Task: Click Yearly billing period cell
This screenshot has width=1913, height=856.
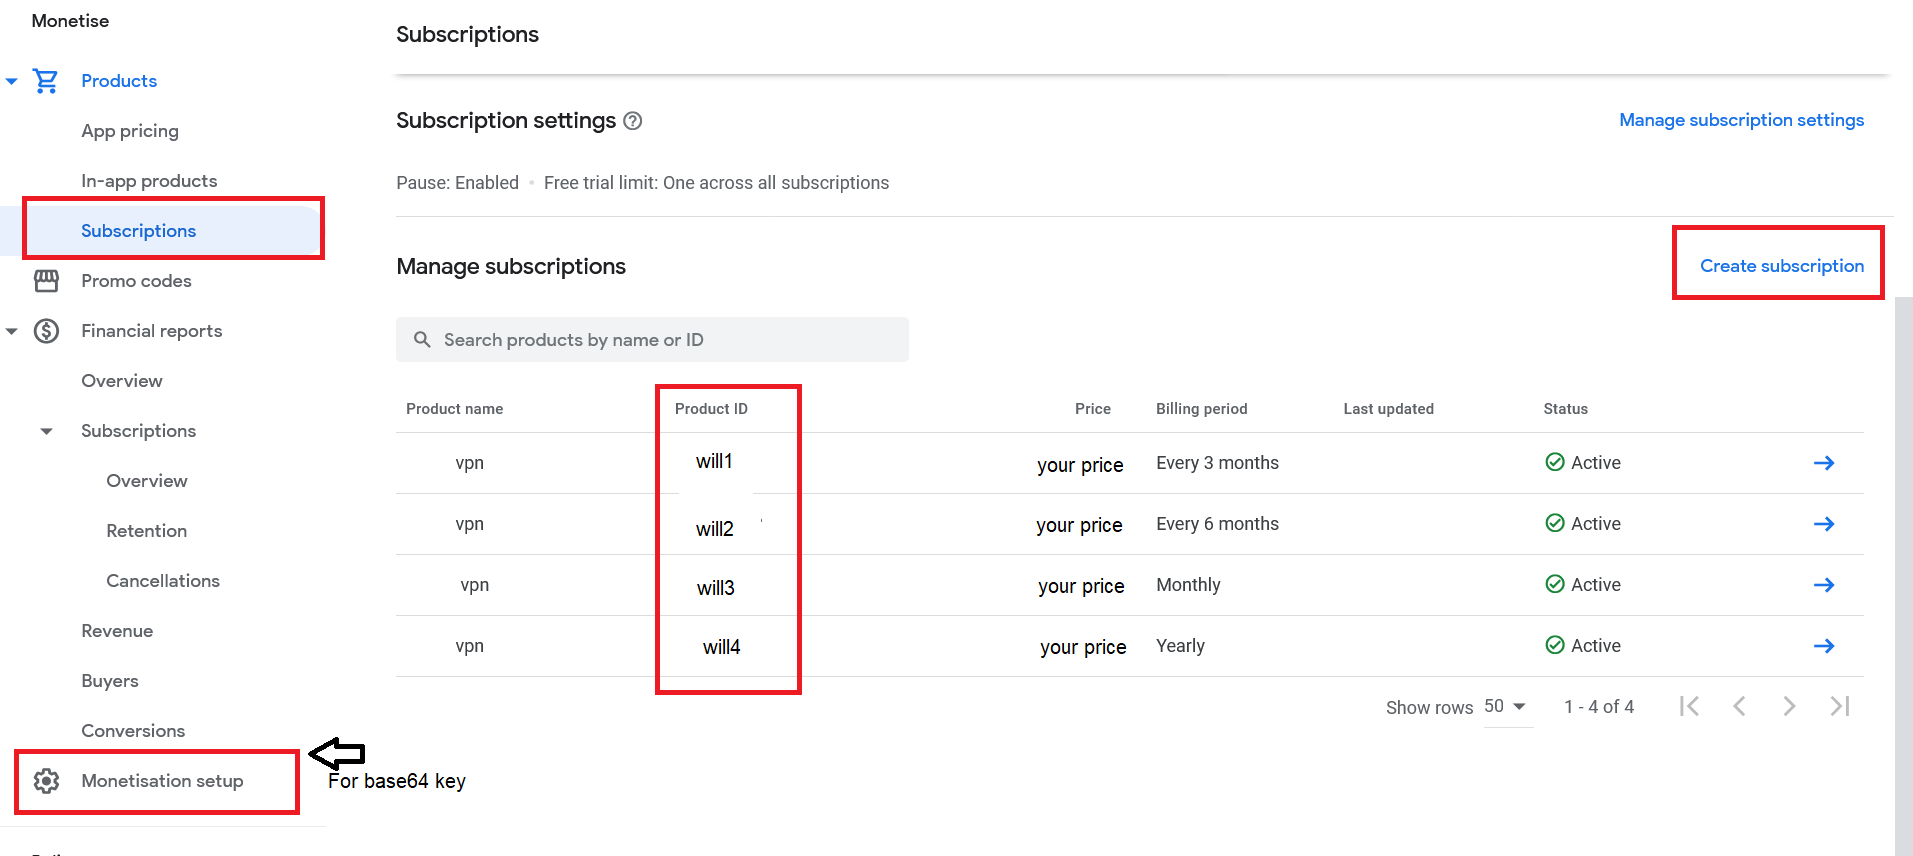Action: click(x=1181, y=646)
